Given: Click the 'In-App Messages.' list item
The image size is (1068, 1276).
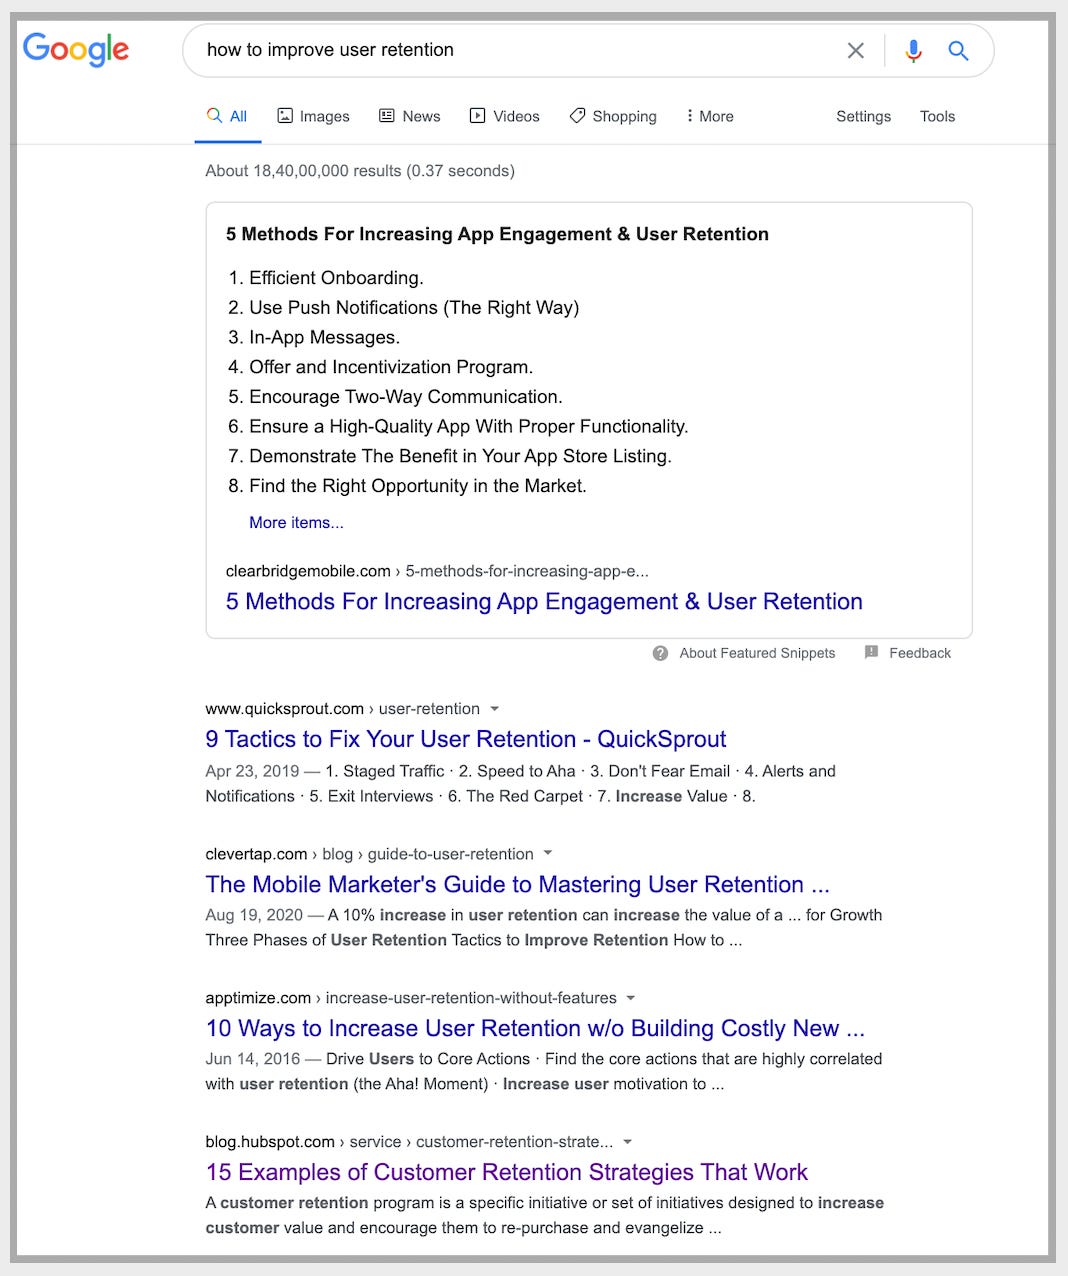Looking at the screenshot, I should pos(324,337).
